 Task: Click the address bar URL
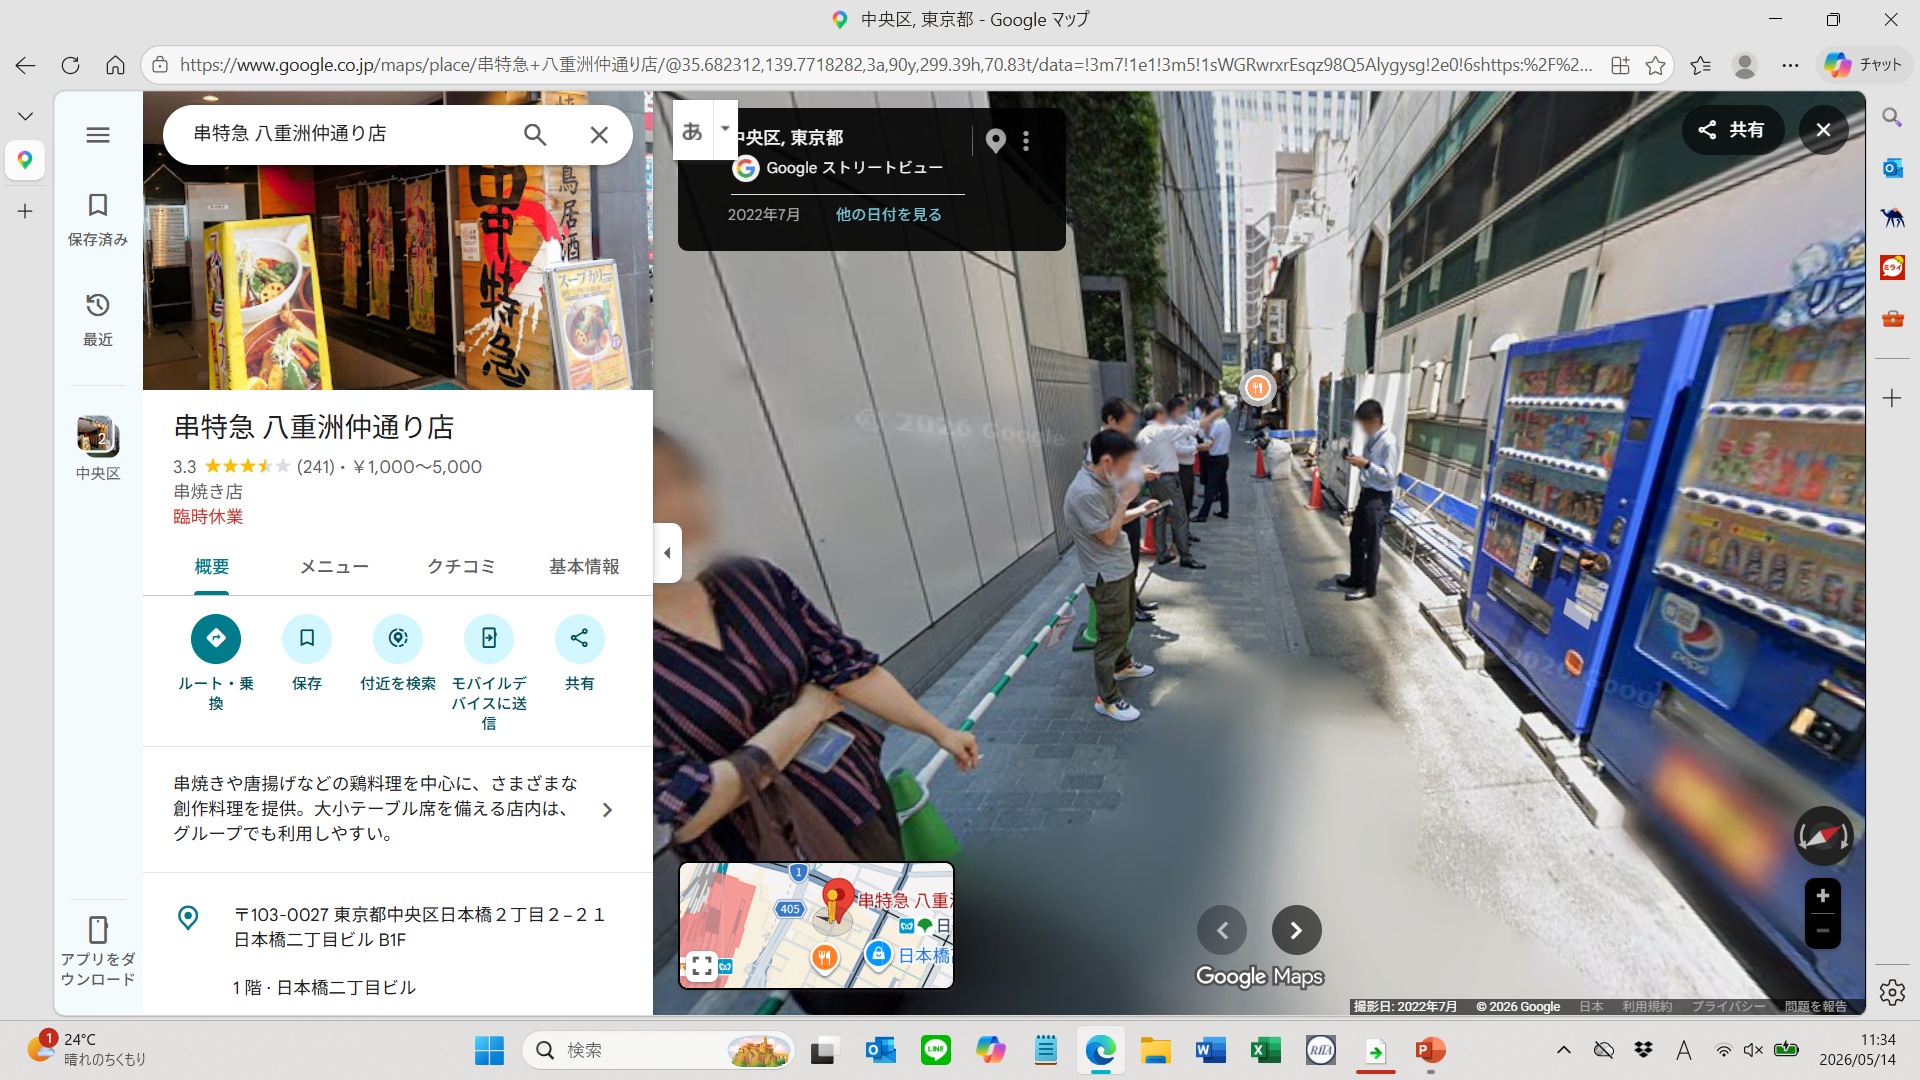(885, 66)
